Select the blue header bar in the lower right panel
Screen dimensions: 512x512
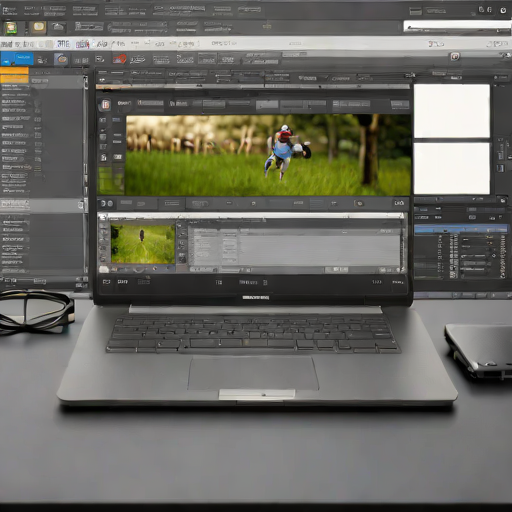click(x=461, y=229)
